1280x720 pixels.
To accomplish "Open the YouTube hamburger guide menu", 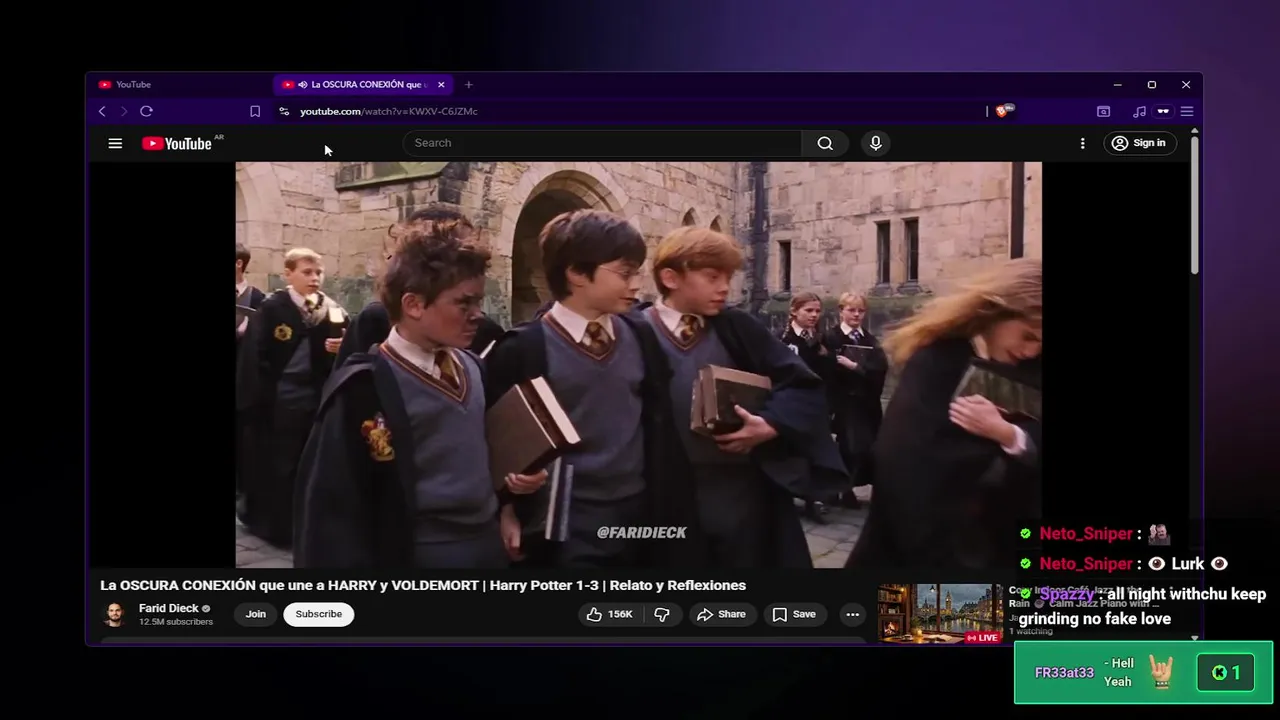I will click(115, 143).
